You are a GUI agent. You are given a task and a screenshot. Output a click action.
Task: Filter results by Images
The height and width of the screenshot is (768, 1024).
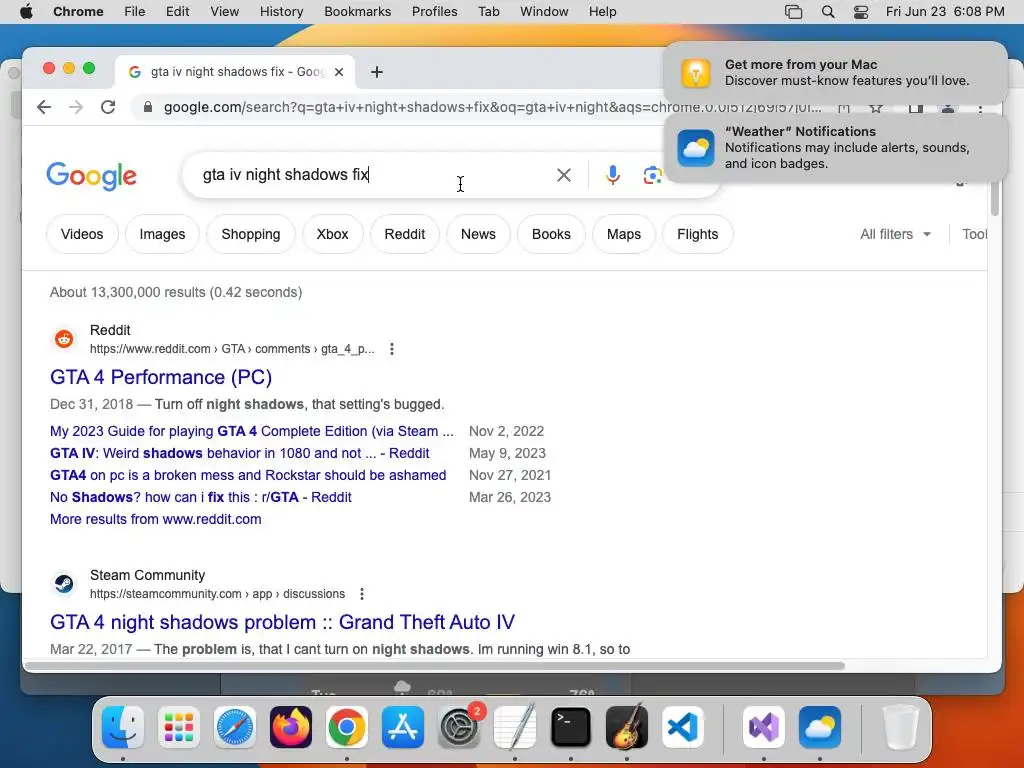[163, 234]
